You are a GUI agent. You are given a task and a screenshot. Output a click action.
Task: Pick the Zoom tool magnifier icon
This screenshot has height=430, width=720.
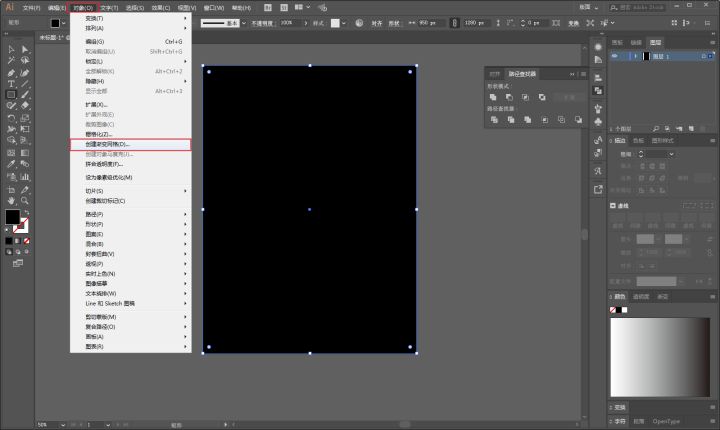click(x=24, y=200)
